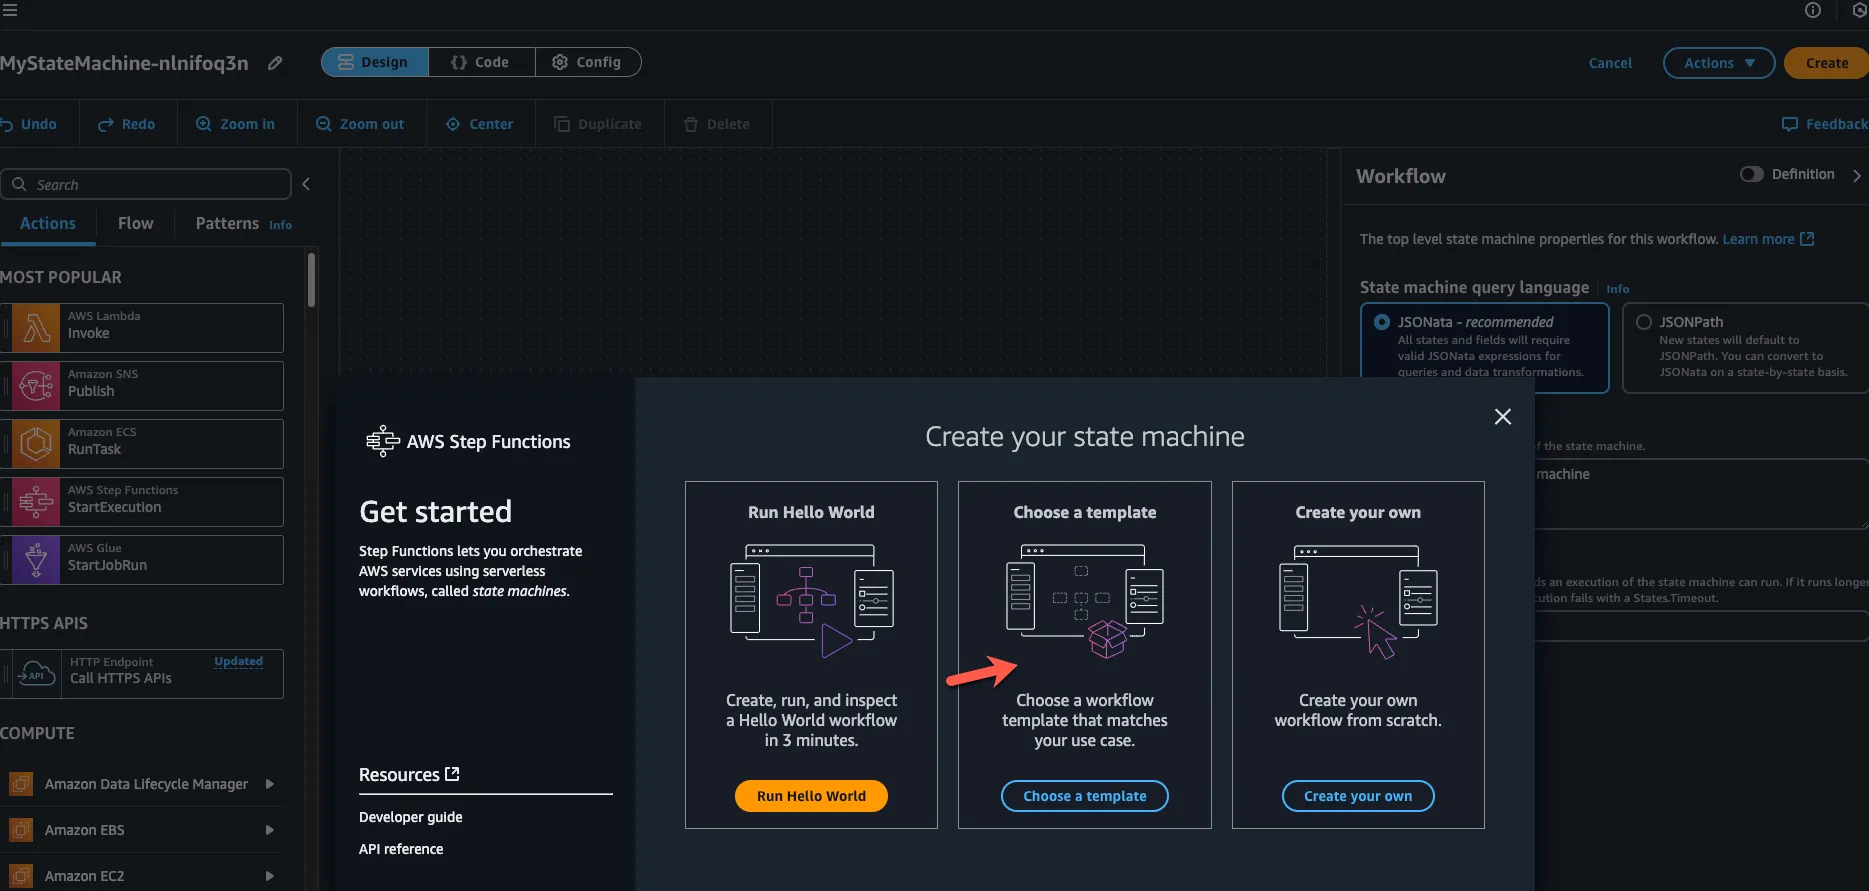Expand Amazon Data Lifecycle Manager actions

269,784
